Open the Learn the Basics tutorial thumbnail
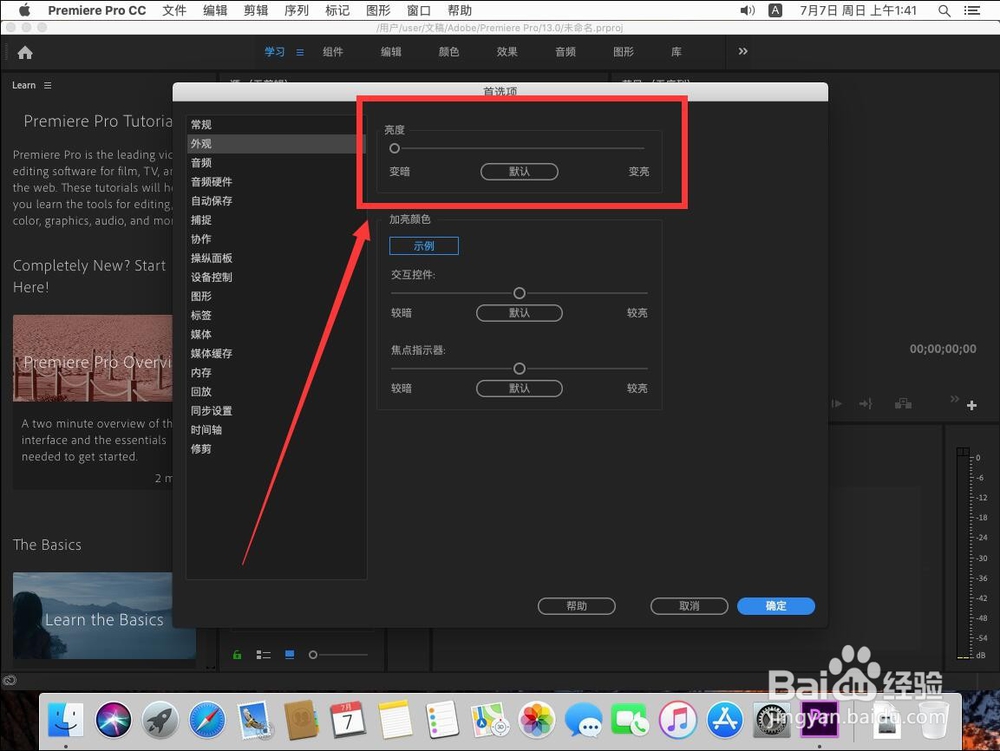This screenshot has height=751, width=1000. tap(104, 616)
